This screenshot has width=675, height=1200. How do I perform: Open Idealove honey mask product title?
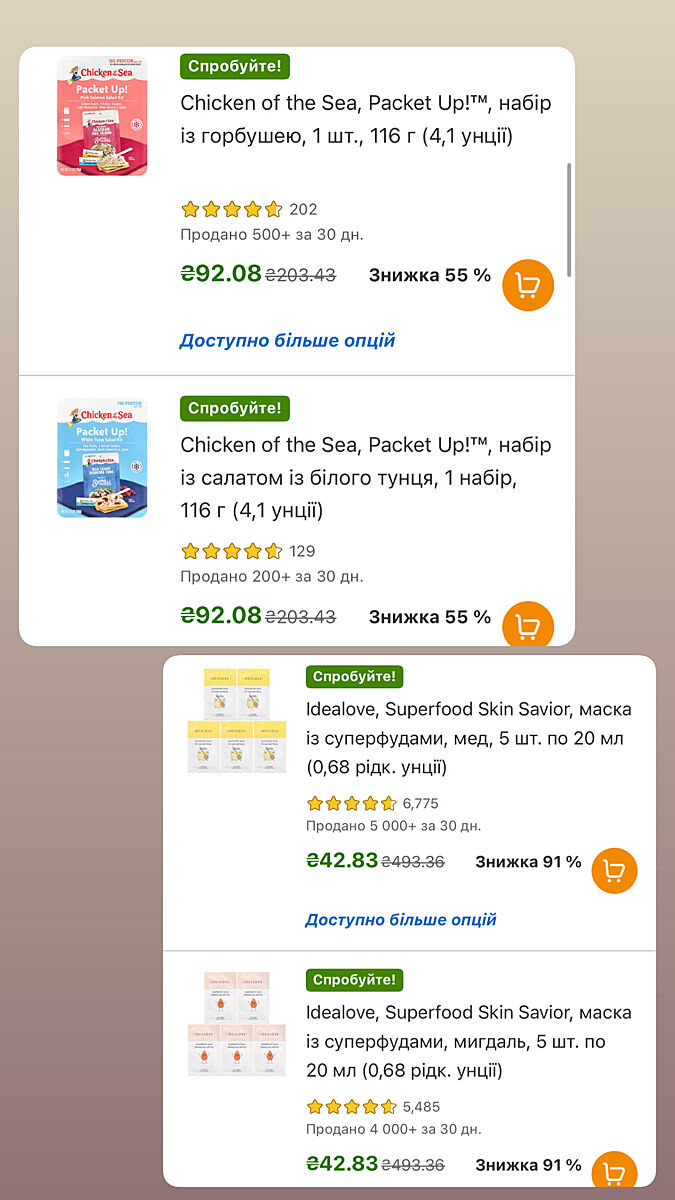(x=468, y=739)
